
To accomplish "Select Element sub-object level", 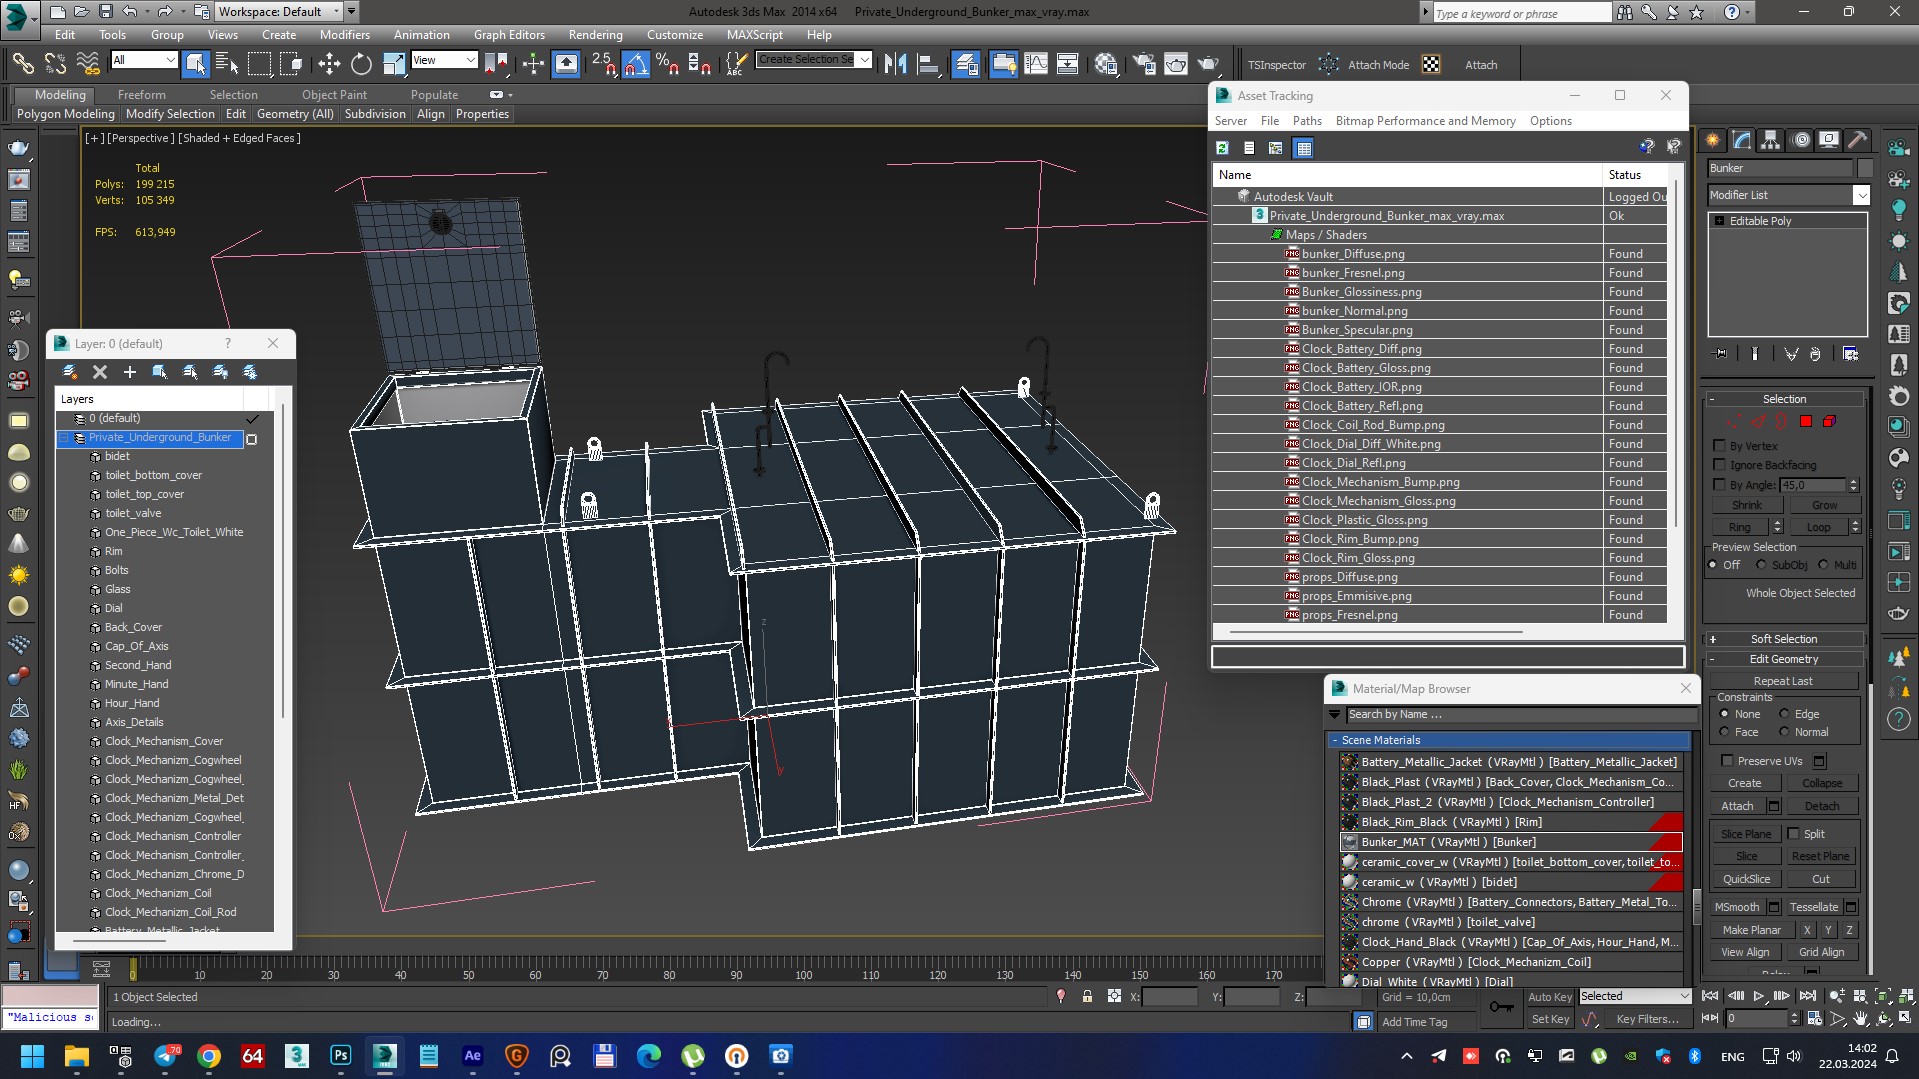I will [x=1829, y=421].
